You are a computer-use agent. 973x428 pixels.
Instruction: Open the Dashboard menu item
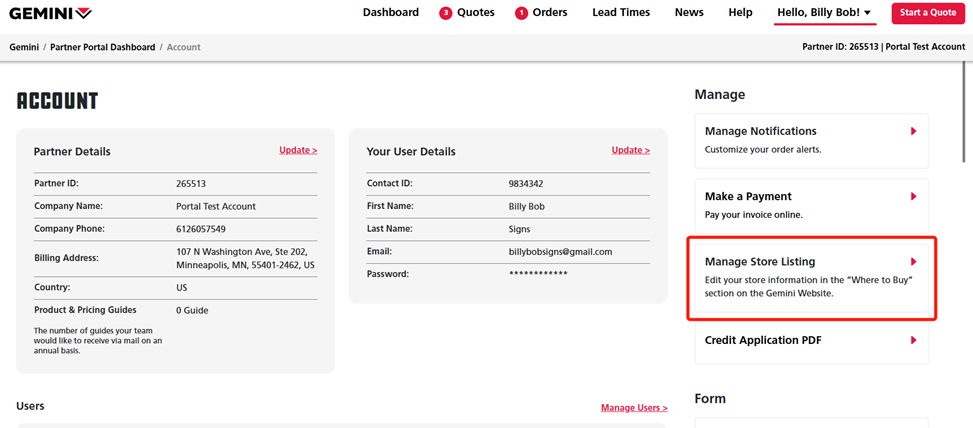391,13
